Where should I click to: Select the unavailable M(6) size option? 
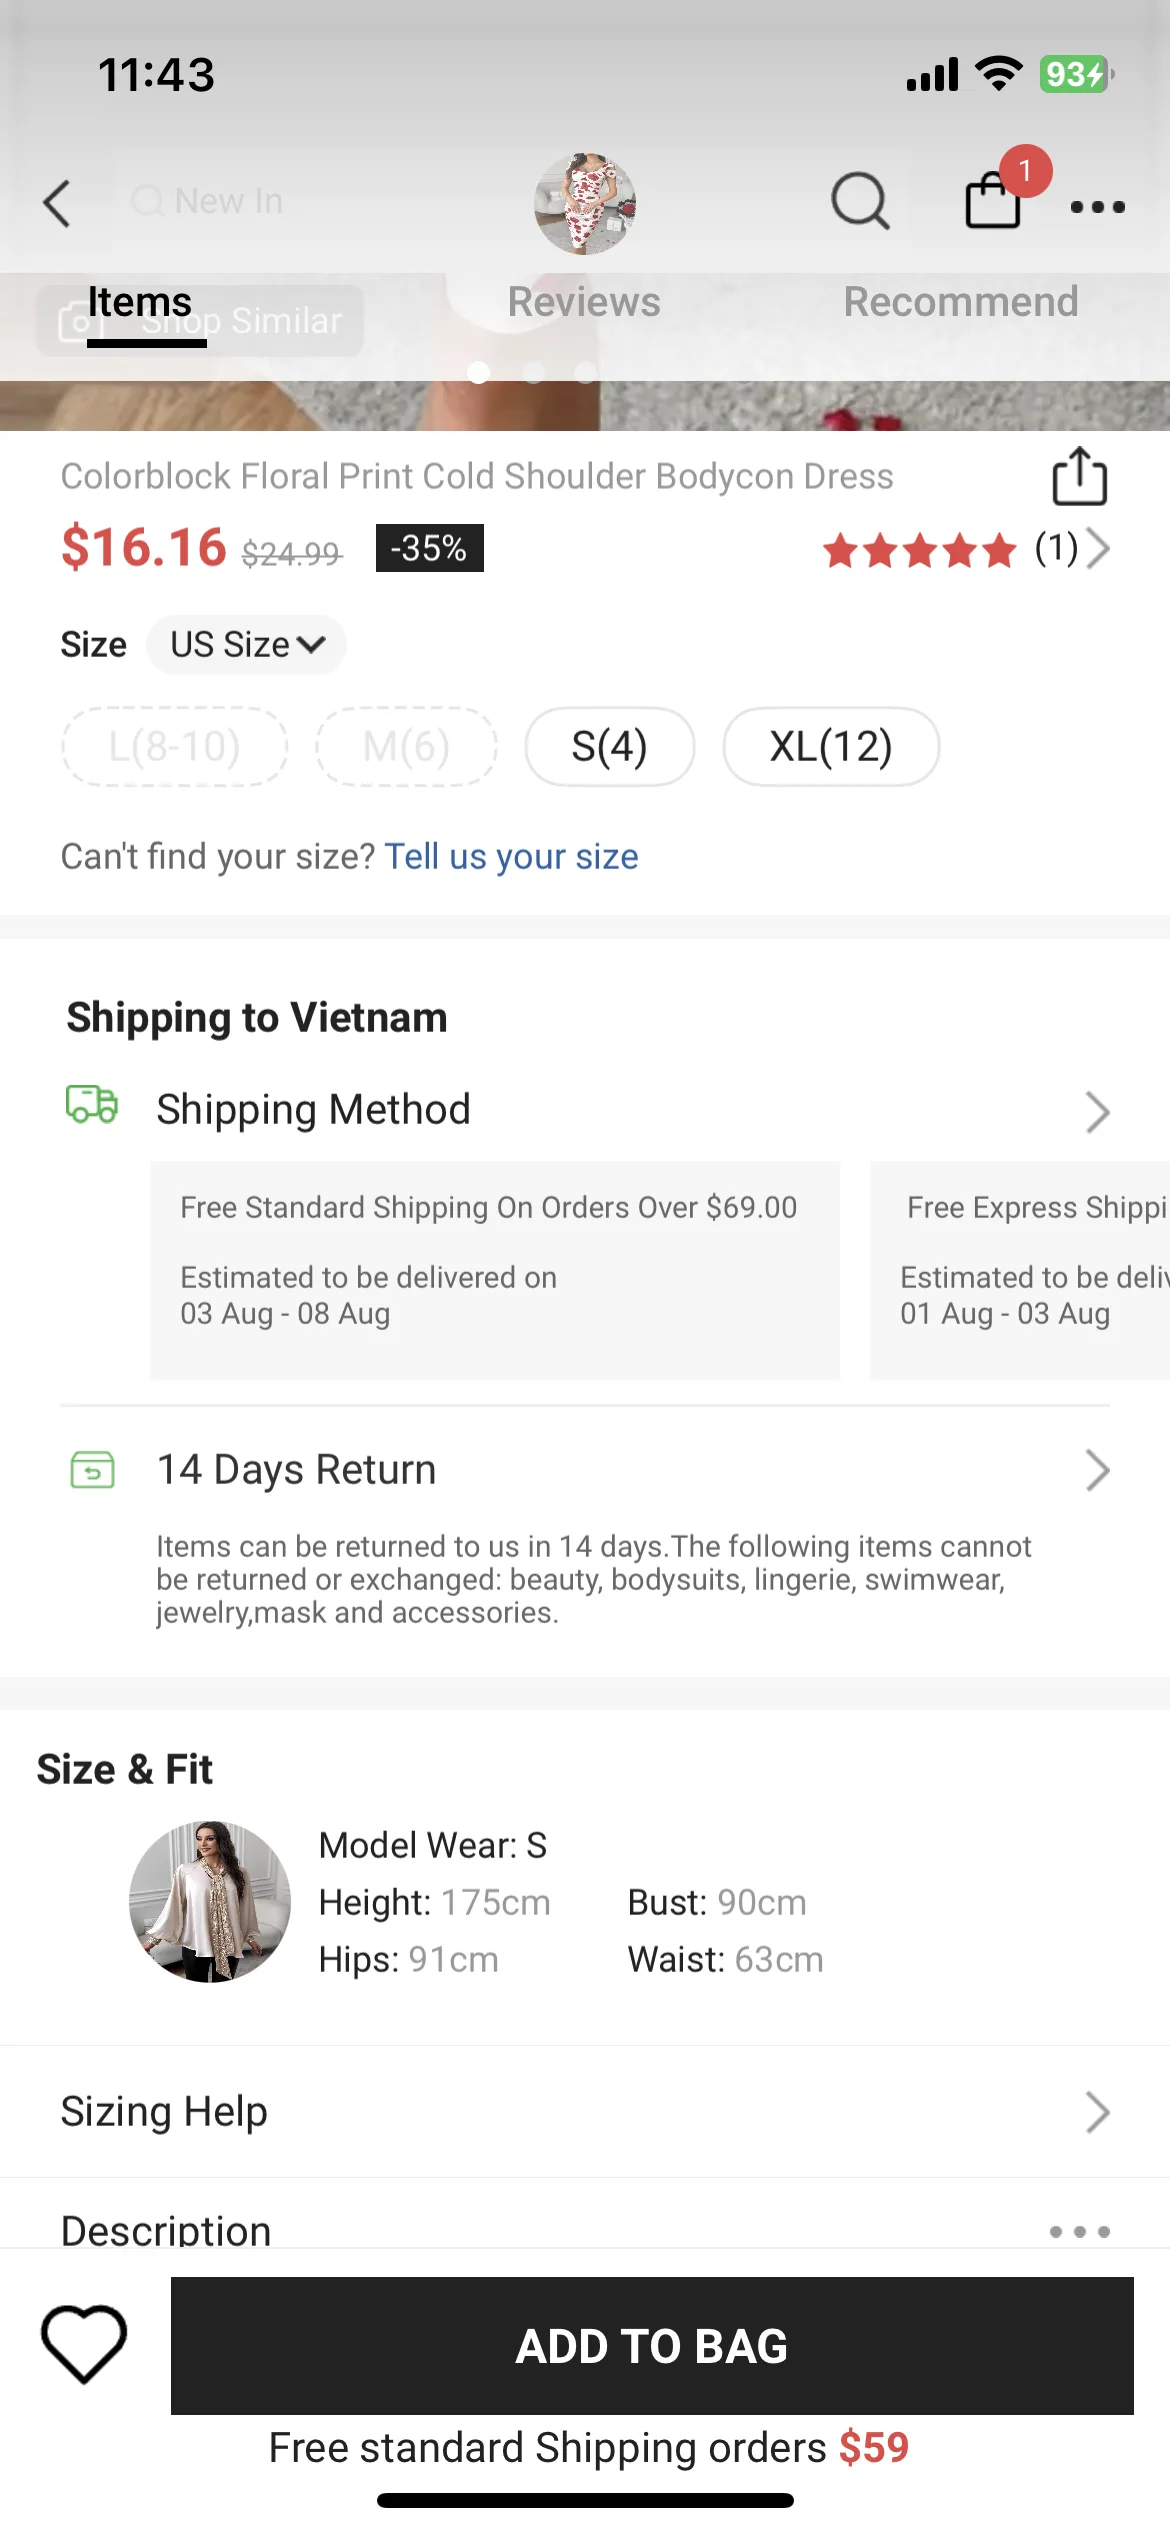(x=406, y=746)
